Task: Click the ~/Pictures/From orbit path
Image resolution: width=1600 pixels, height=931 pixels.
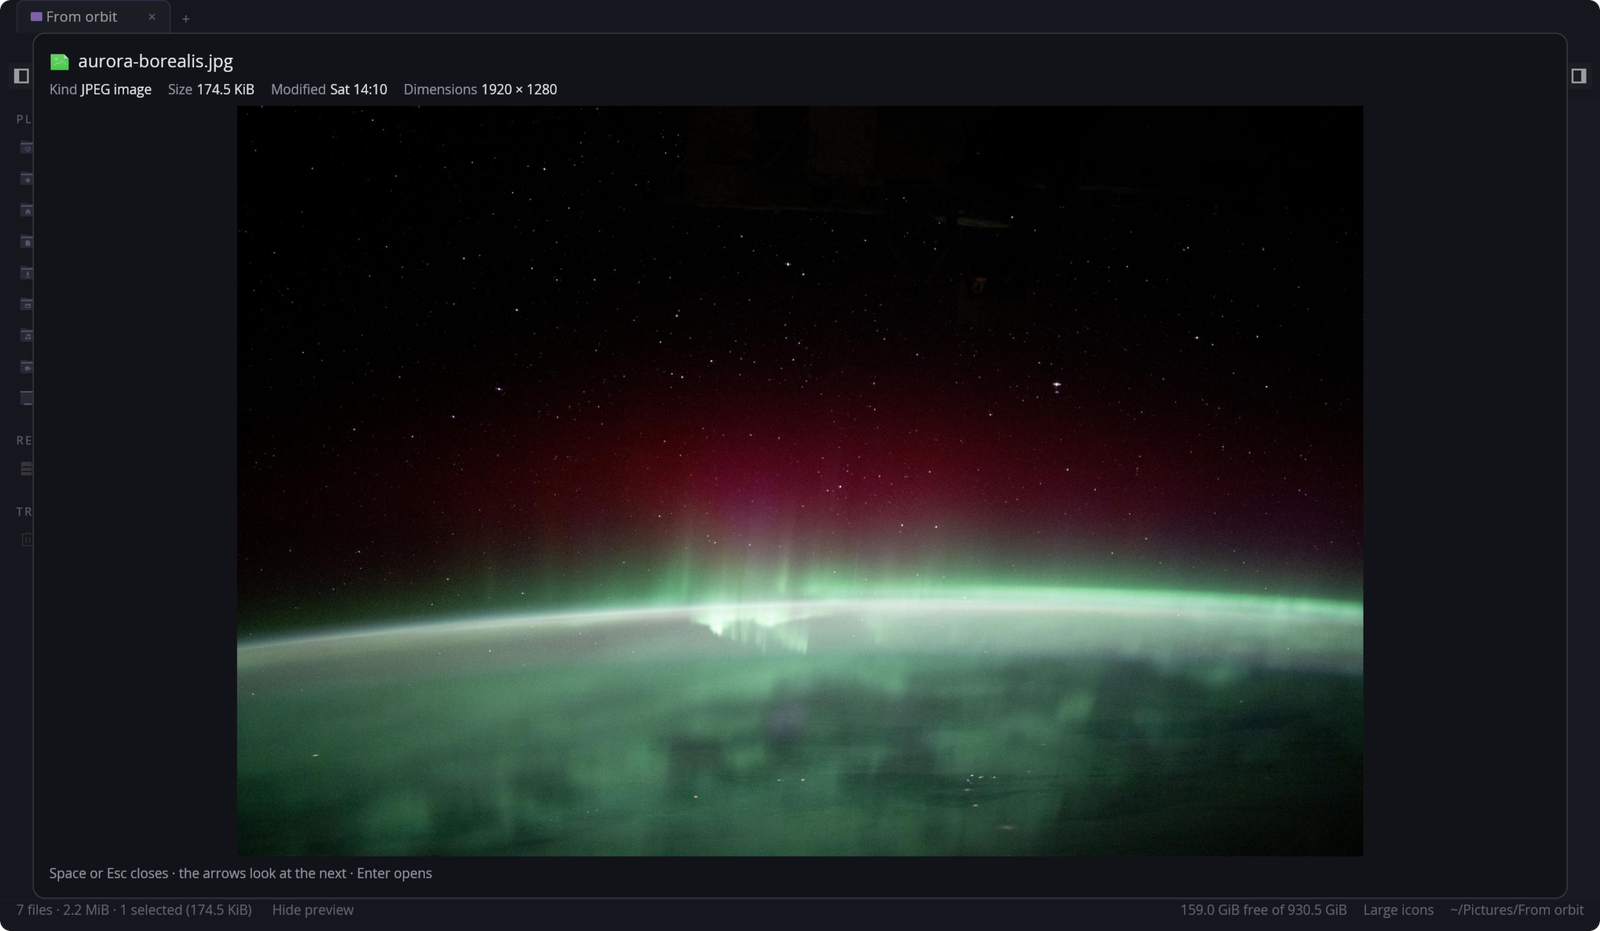Action: coord(1517,910)
